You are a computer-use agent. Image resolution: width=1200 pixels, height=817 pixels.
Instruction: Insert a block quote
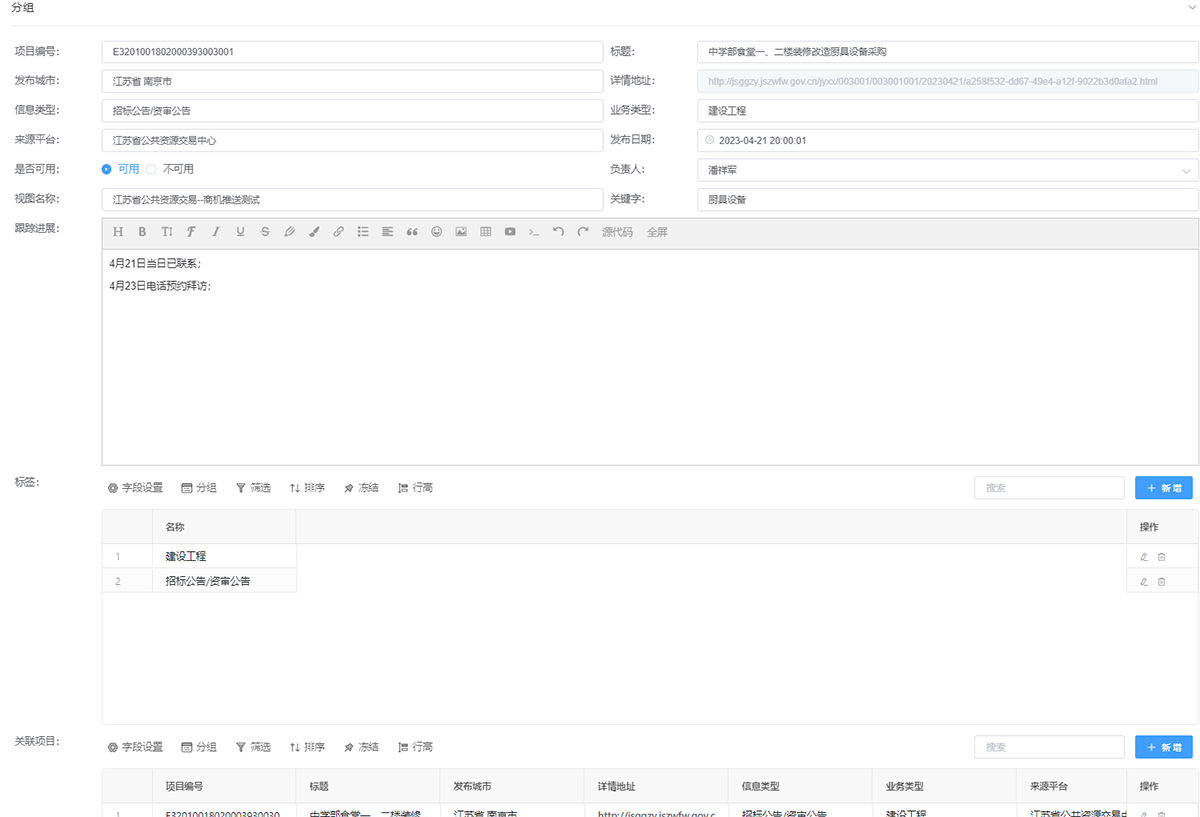(x=412, y=232)
